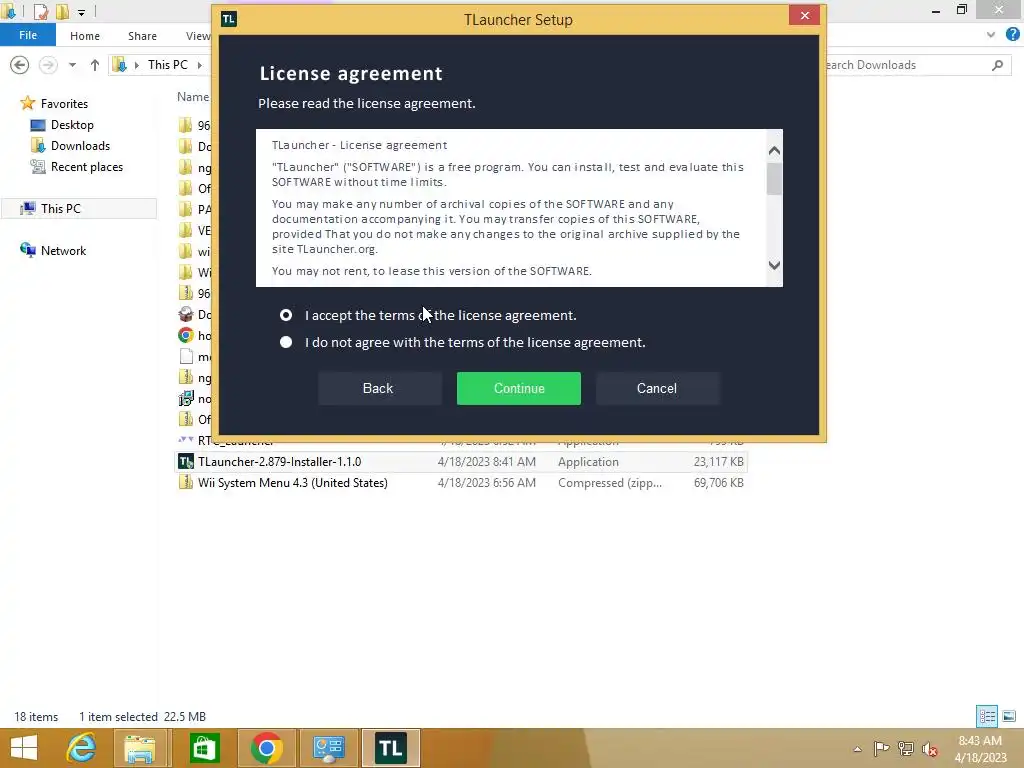Open Google Chrome from taskbar
1024x768 pixels.
coord(266,748)
